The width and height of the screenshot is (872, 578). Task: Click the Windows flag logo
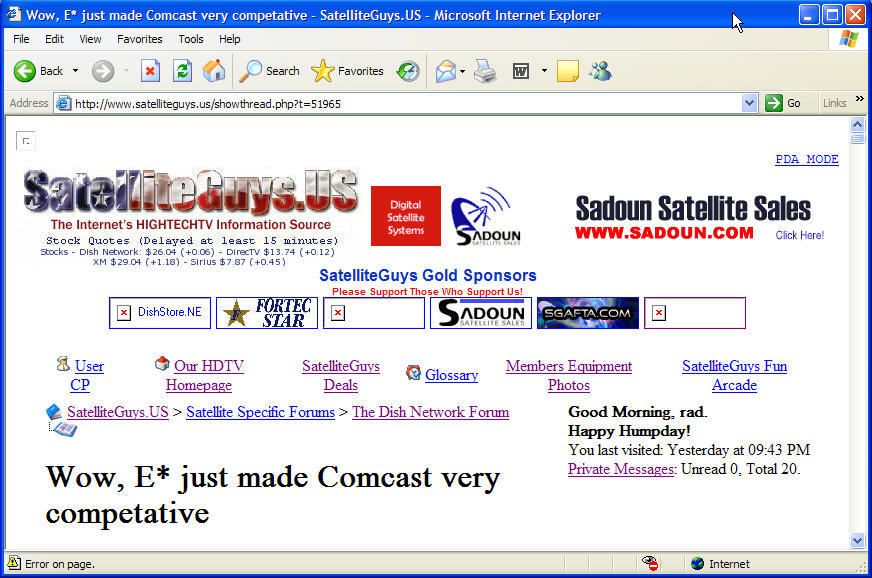849,39
